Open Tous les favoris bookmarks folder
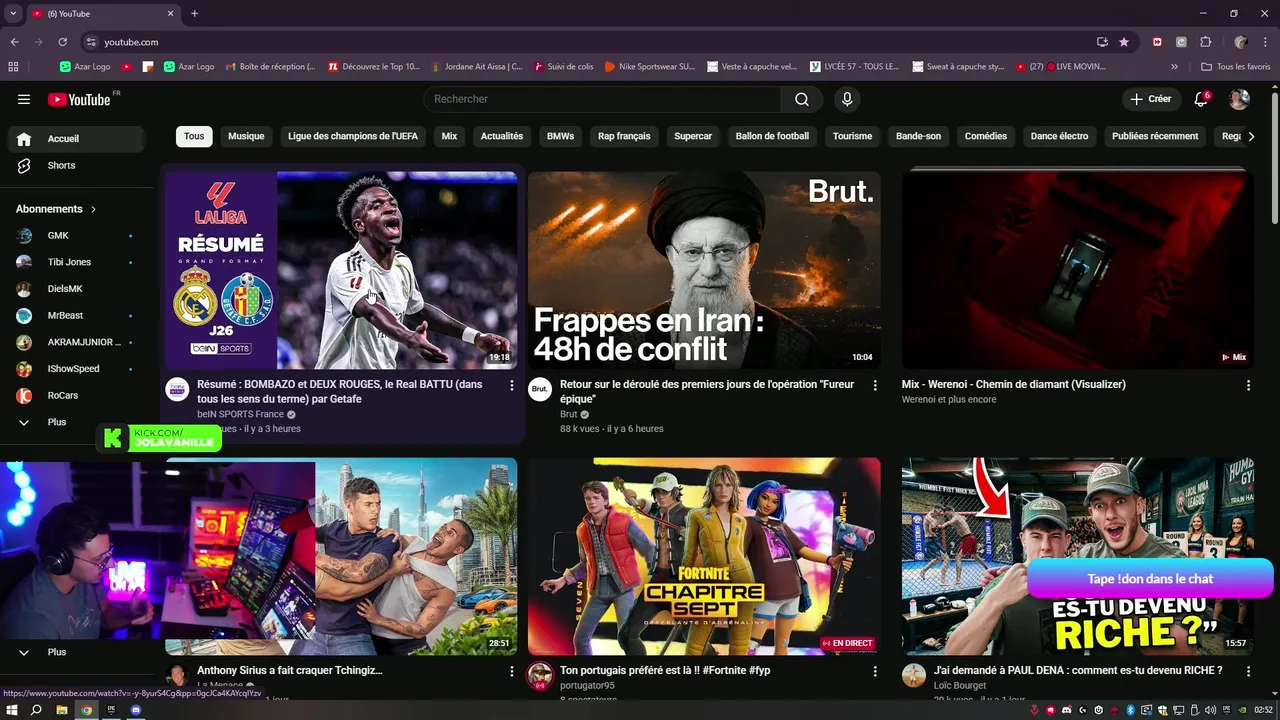This screenshot has height=720, width=1280. coord(1235,67)
